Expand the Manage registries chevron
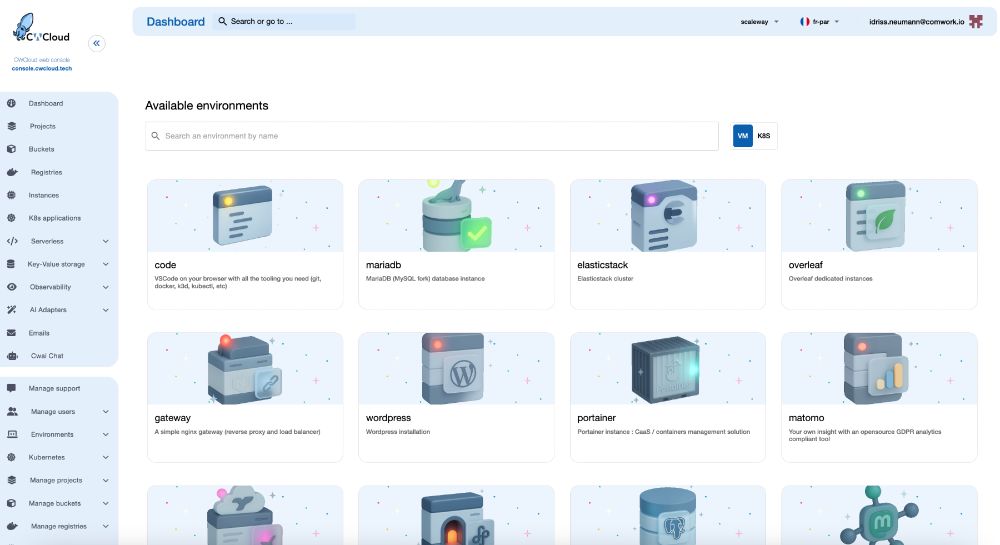This screenshot has width=1000, height=545. pos(105,527)
